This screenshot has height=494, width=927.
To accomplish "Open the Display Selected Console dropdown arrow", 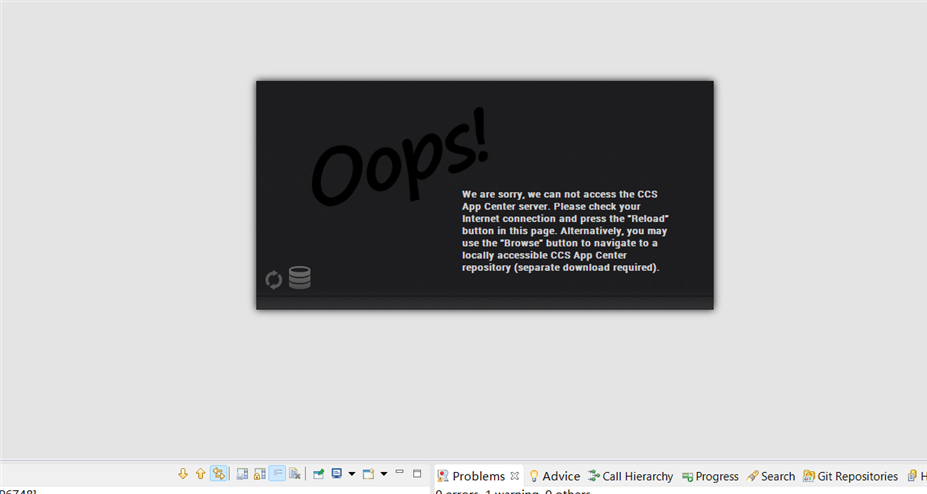I will tap(352, 474).
